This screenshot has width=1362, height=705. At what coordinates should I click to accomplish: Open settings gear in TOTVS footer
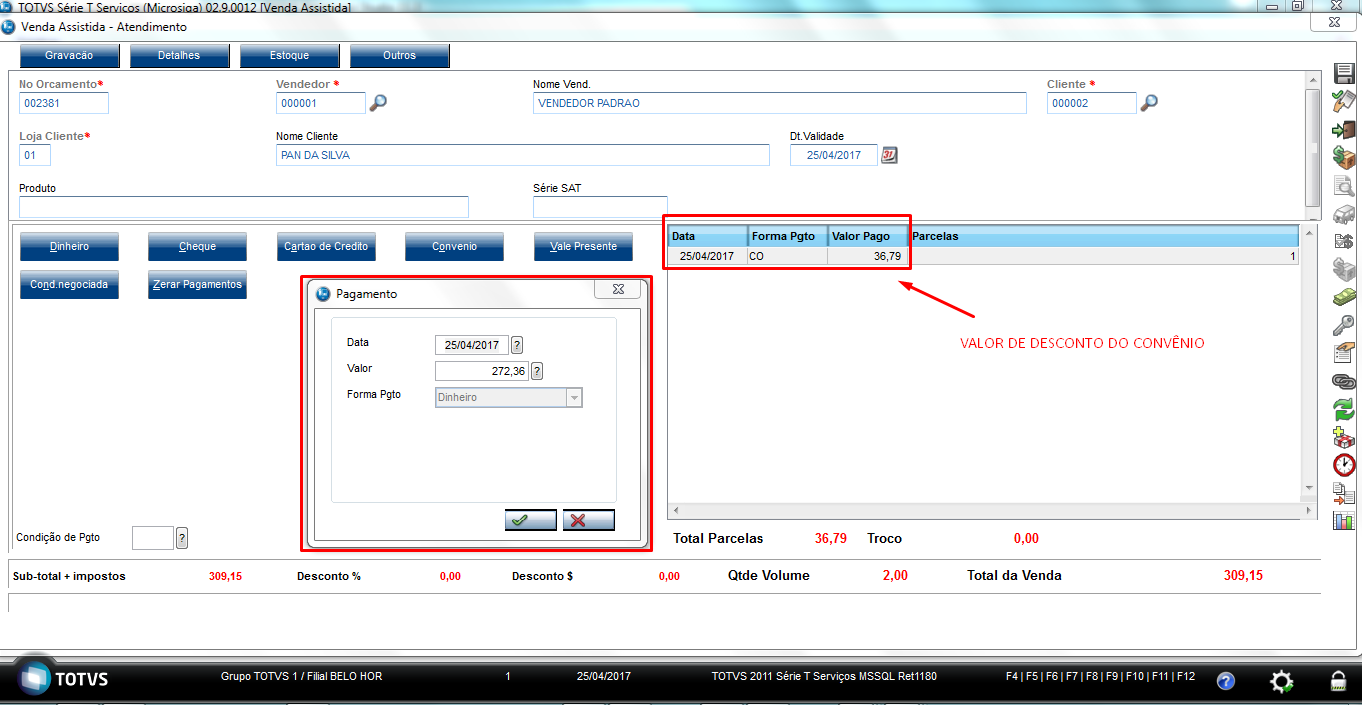tap(1281, 681)
